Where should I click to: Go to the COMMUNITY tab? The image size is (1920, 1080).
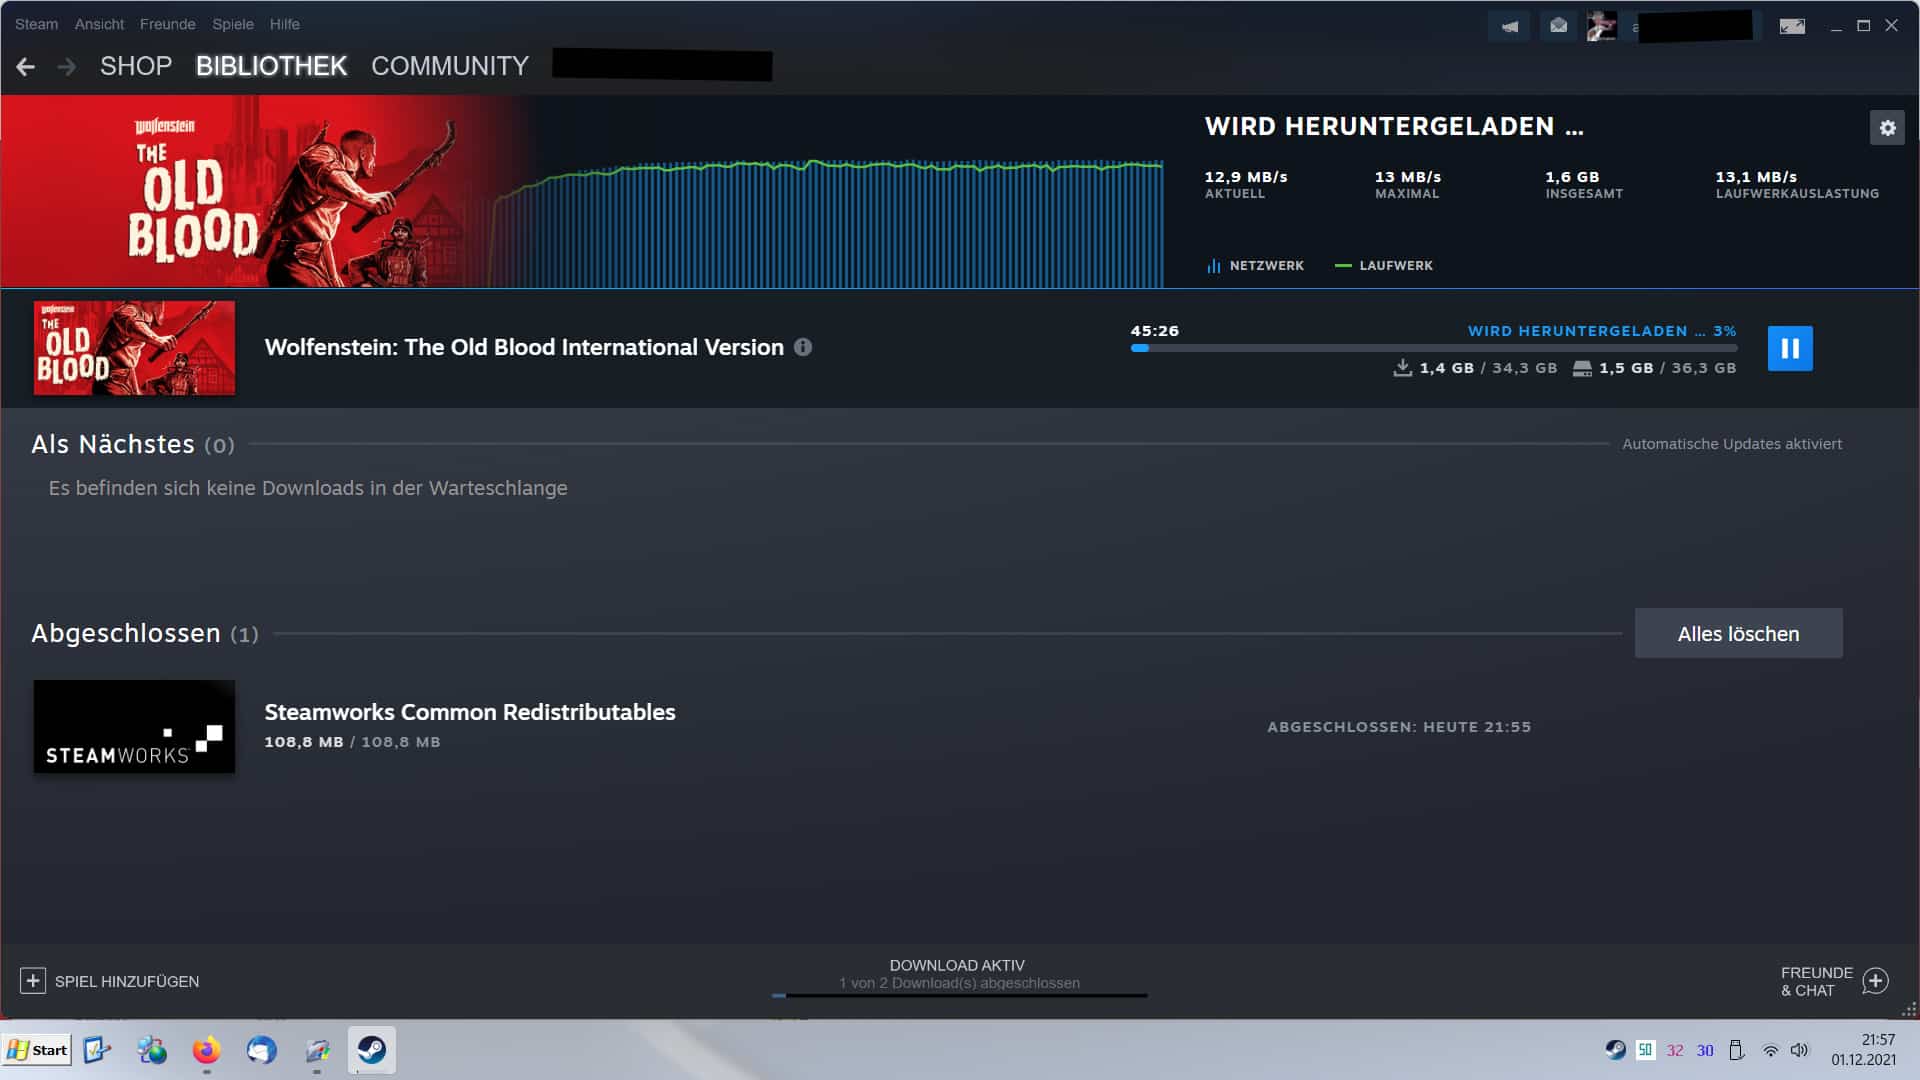pyautogui.click(x=450, y=66)
